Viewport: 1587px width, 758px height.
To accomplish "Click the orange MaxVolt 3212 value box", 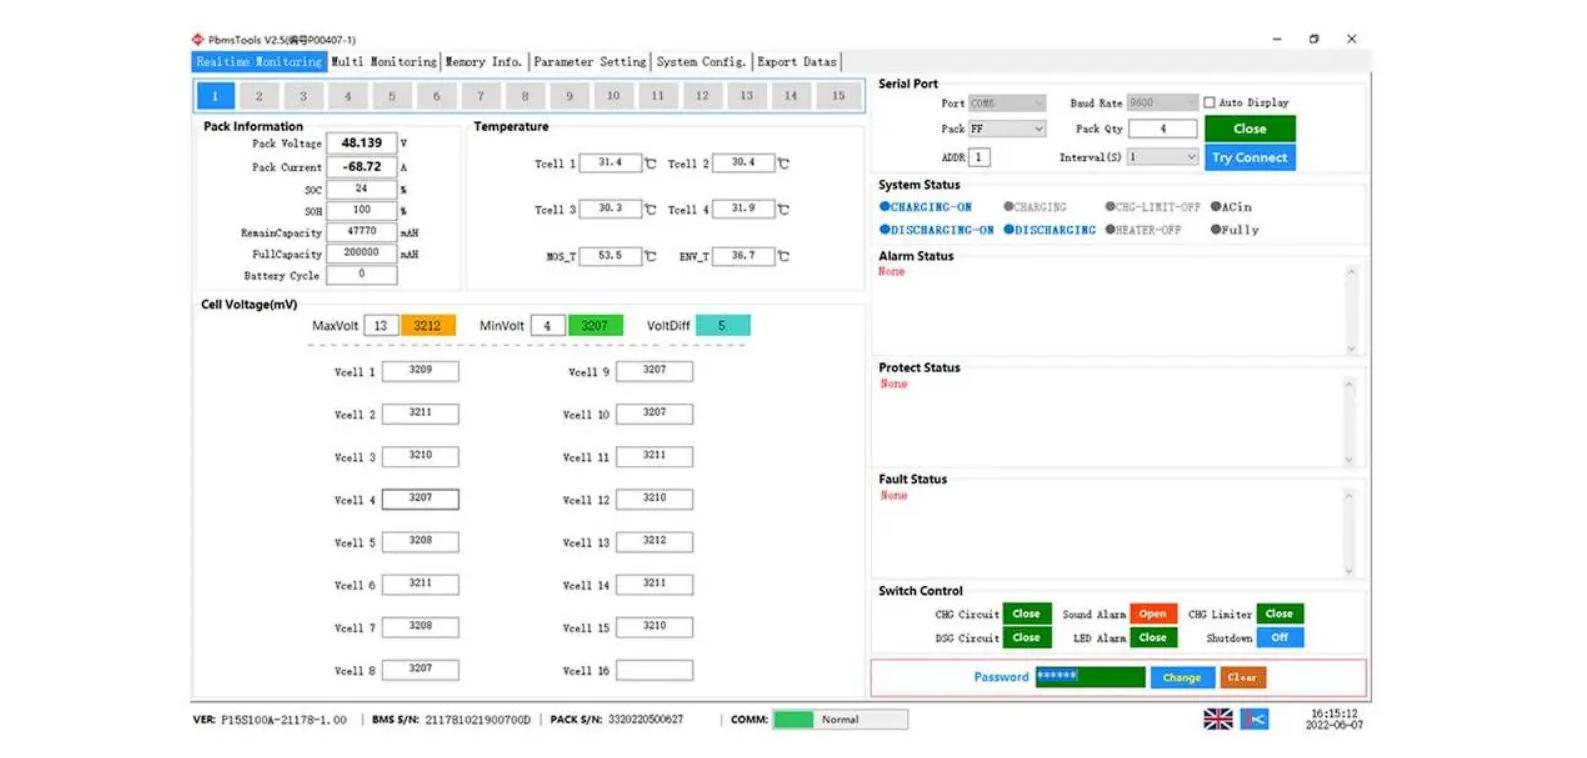I will click(x=428, y=325).
